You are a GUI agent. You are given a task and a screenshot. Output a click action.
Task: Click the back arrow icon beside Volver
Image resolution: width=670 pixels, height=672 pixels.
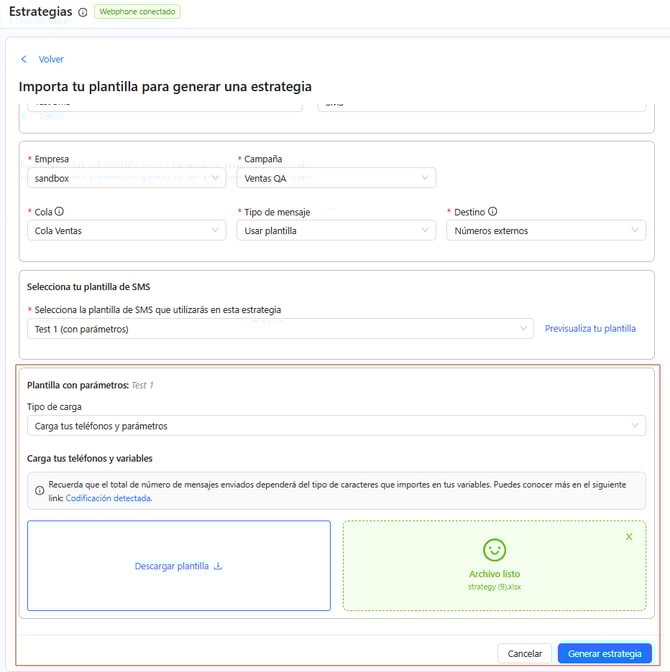click(x=24, y=60)
